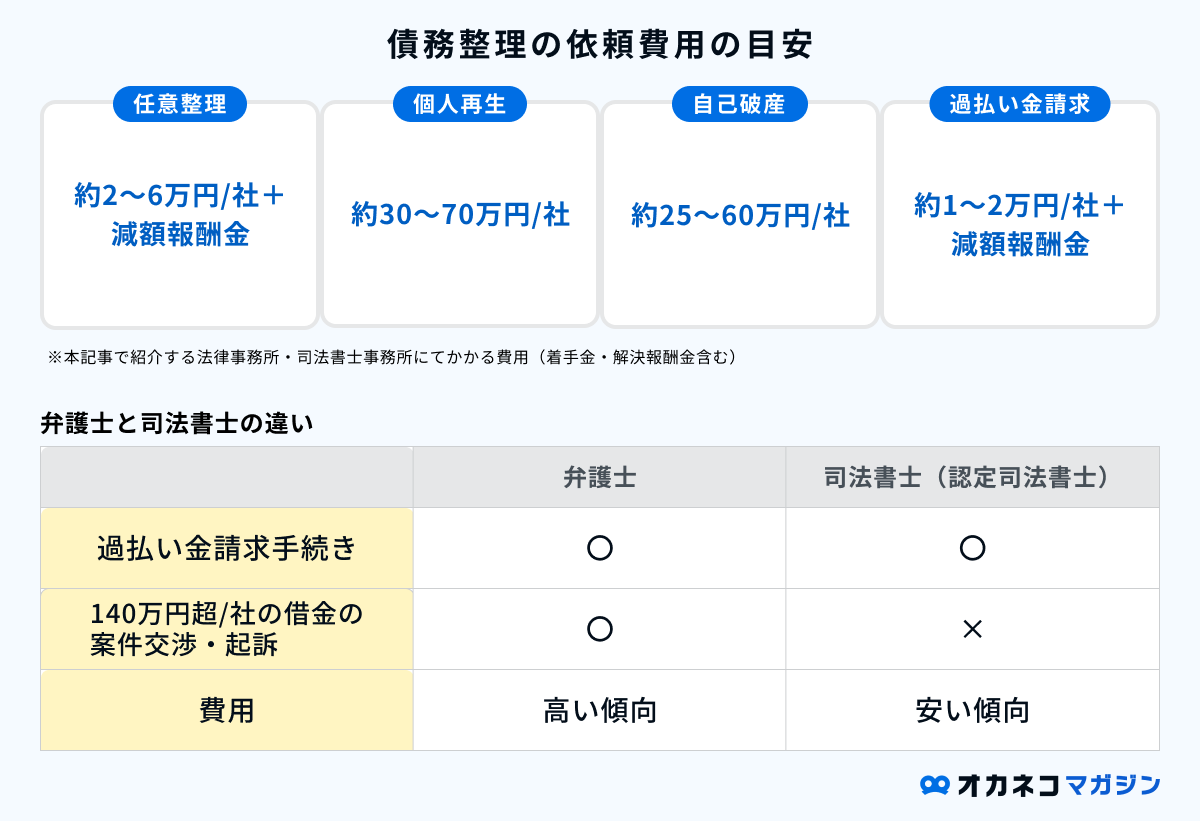Click 約2〜6万円/社＋減額報酬金 text
The height and width of the screenshot is (821, 1200).
coord(180,214)
